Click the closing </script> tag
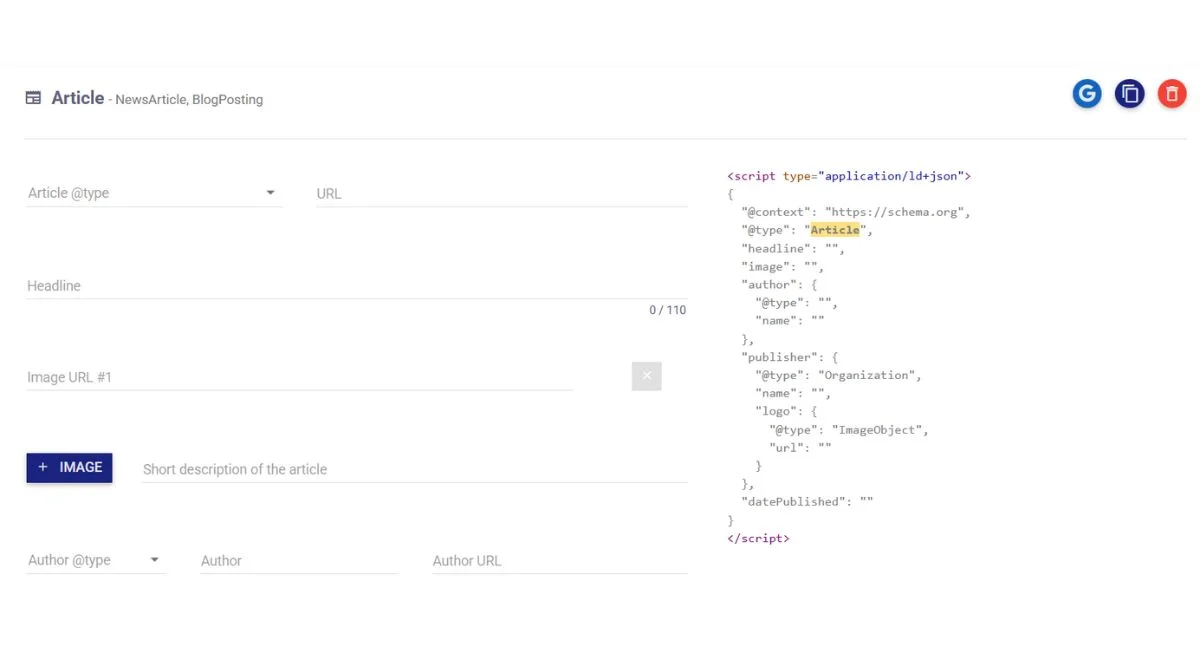This screenshot has height=670, width=1200. 758,538
